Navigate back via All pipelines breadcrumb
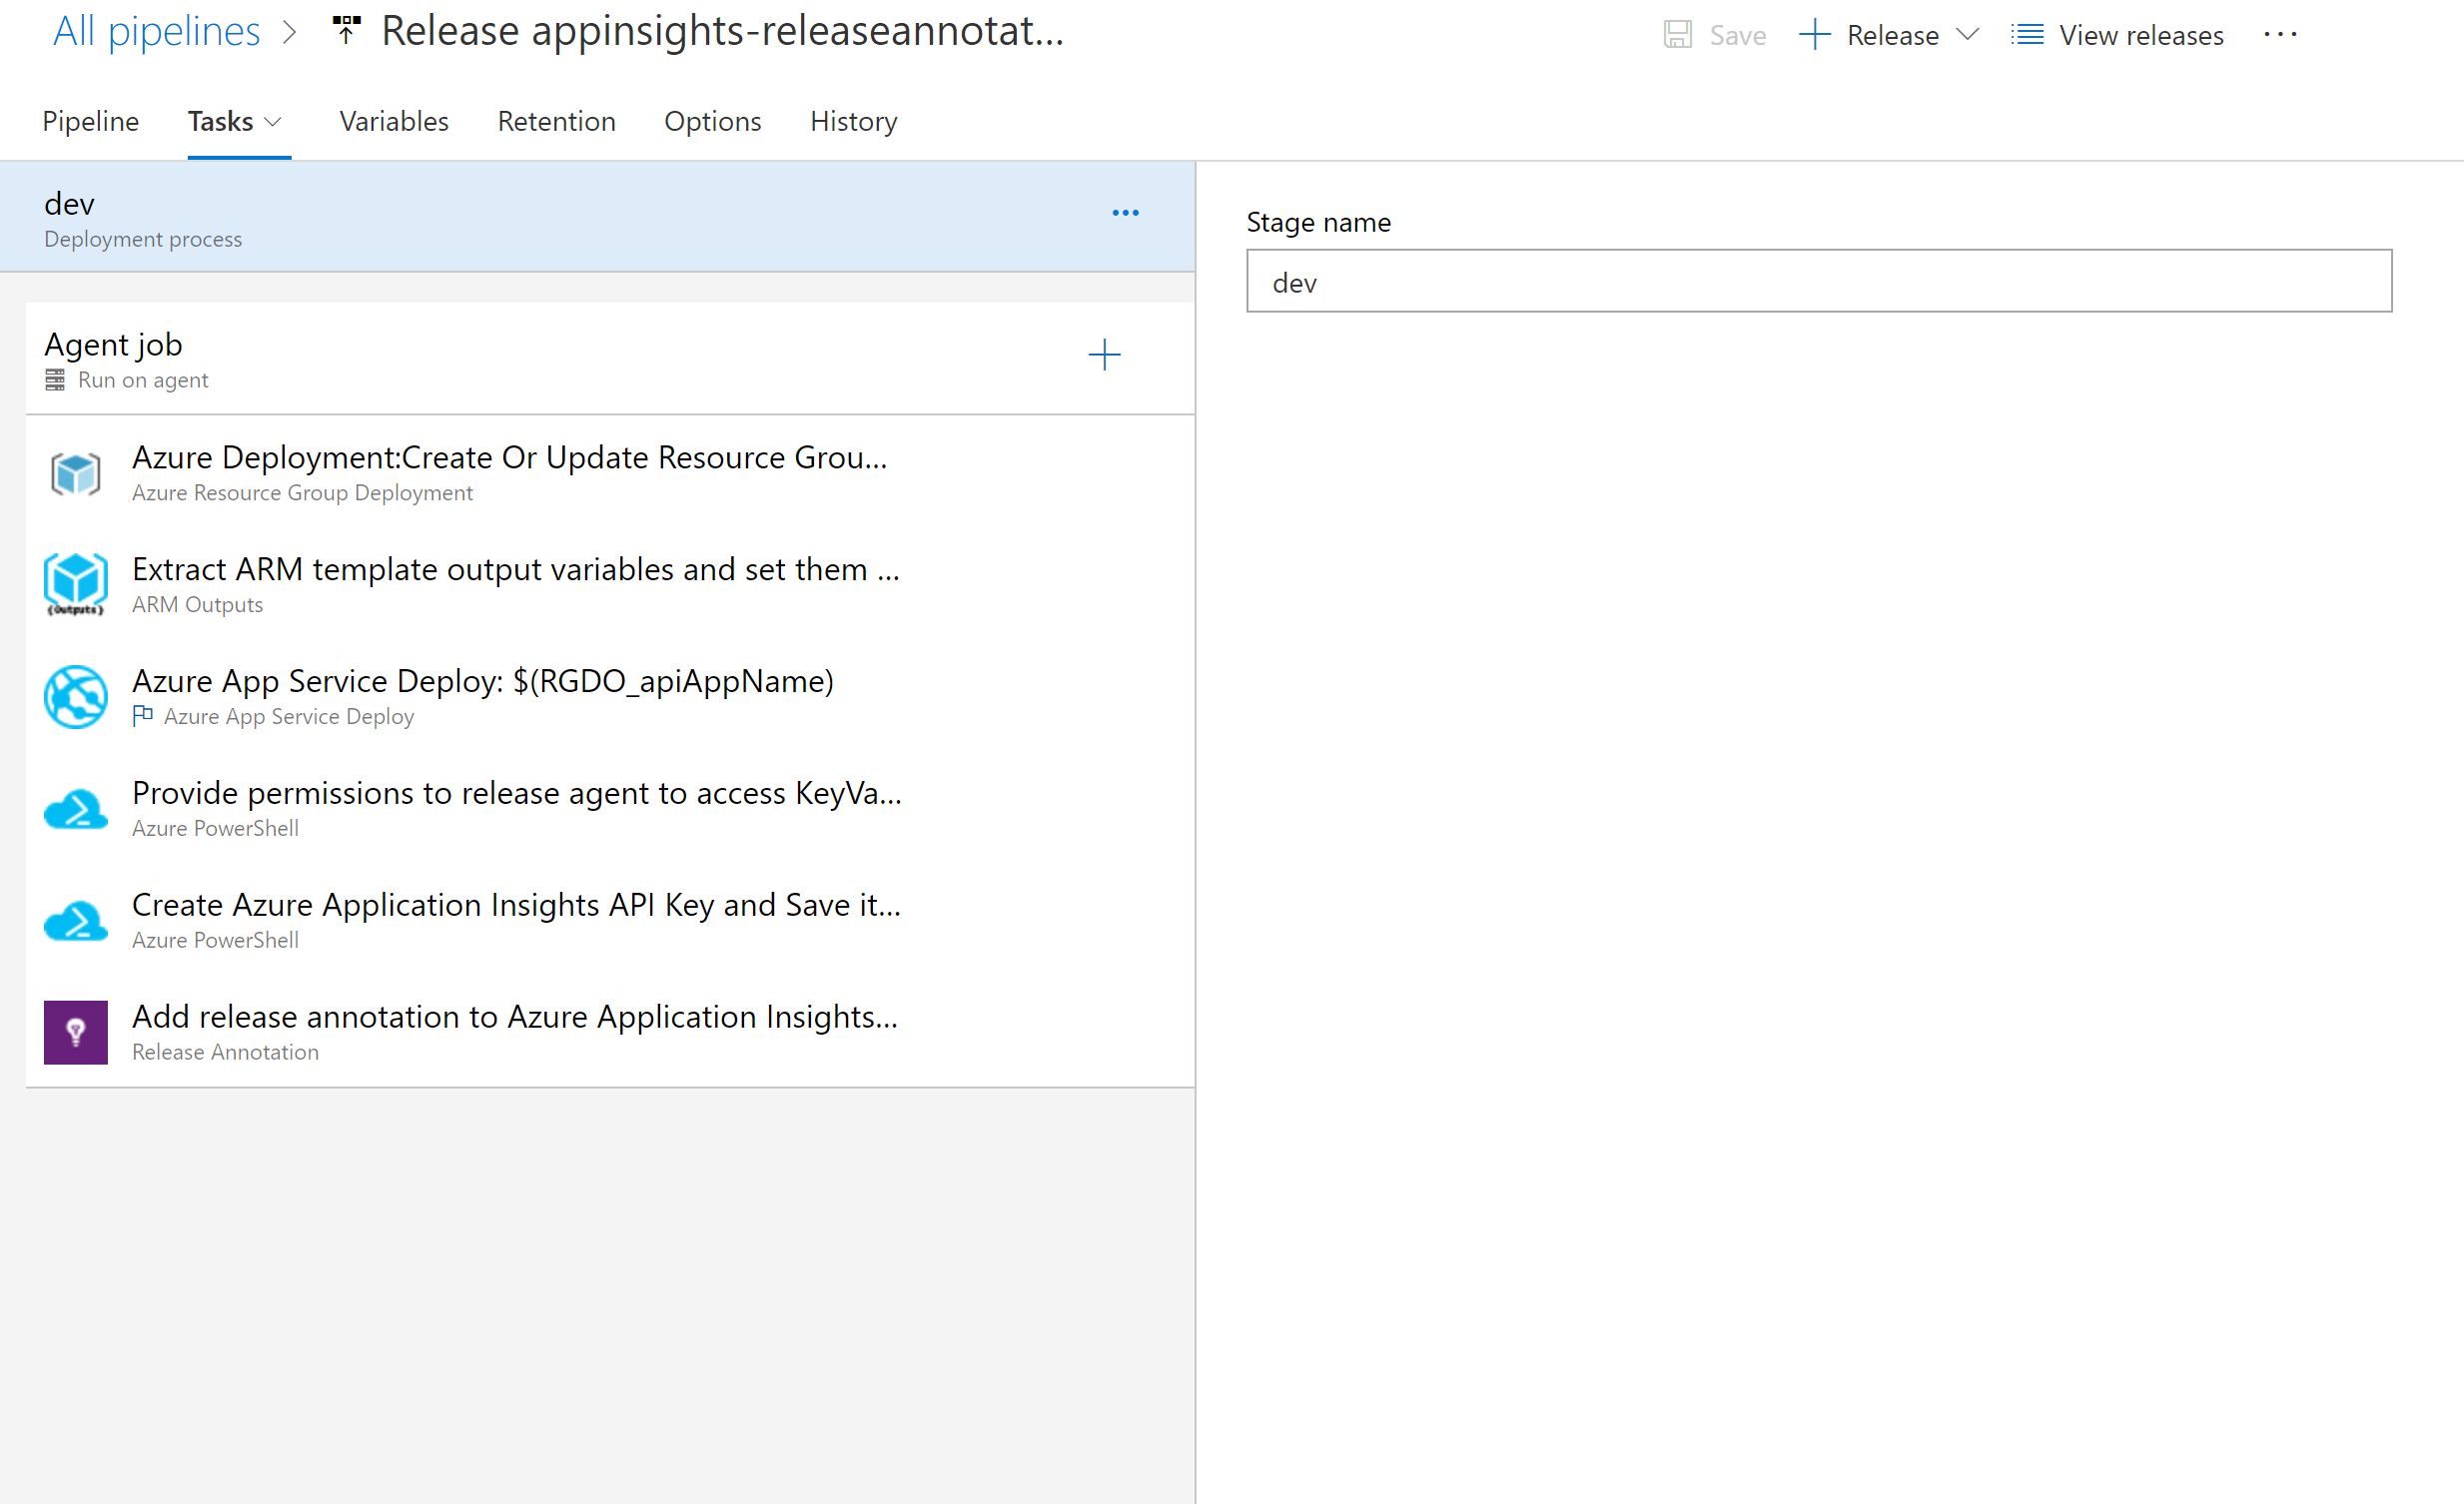 pos(156,30)
